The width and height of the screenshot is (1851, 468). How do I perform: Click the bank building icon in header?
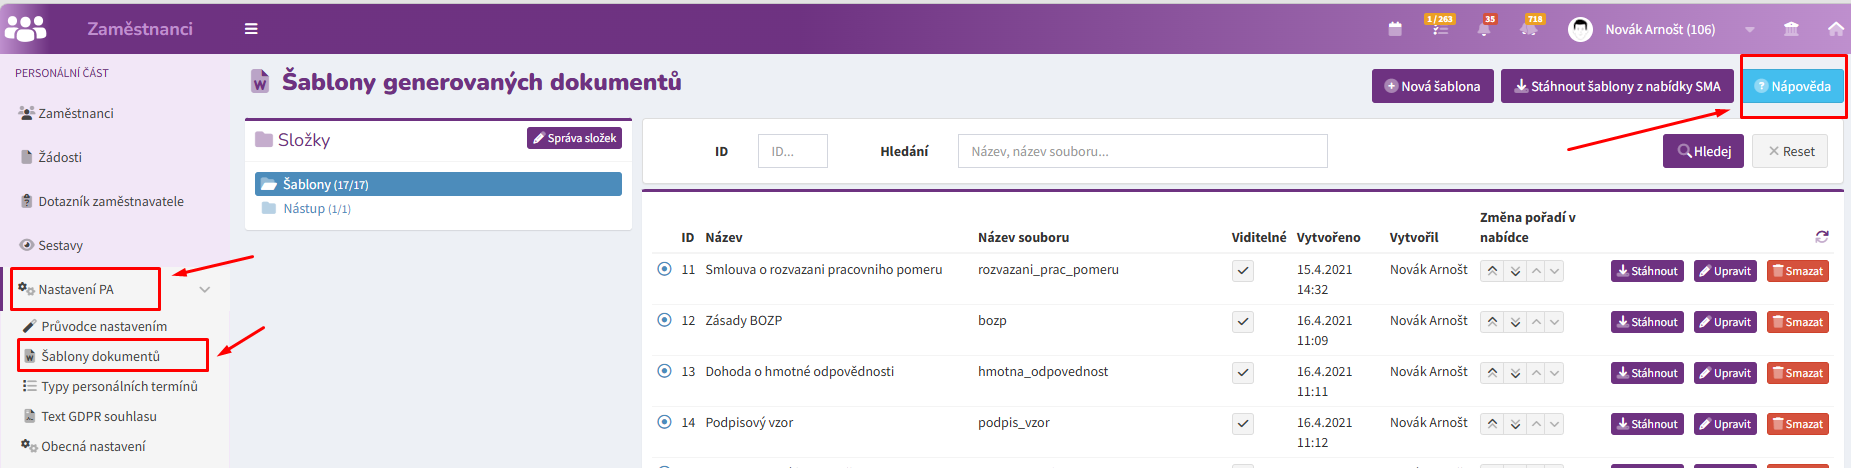(1791, 29)
